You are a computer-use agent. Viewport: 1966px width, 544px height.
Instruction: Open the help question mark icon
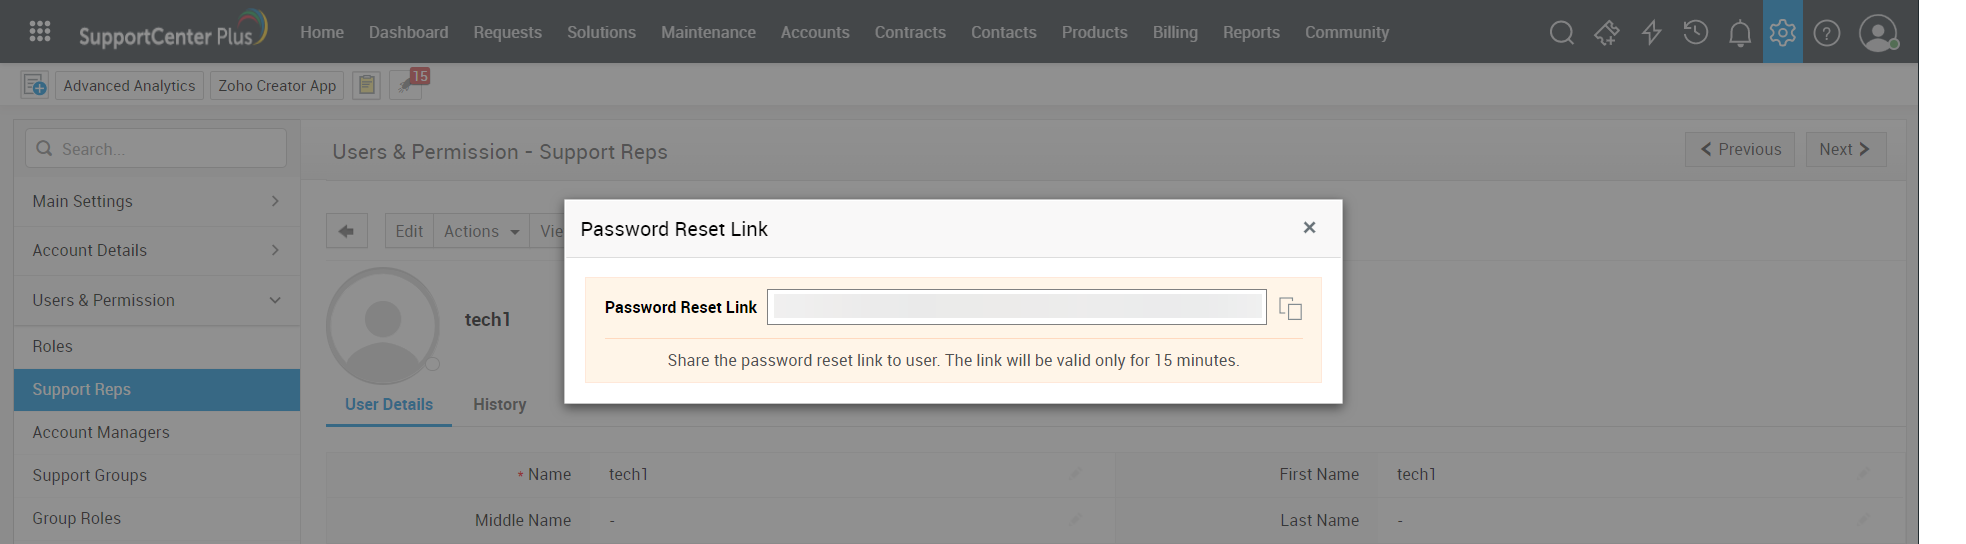1826,33
